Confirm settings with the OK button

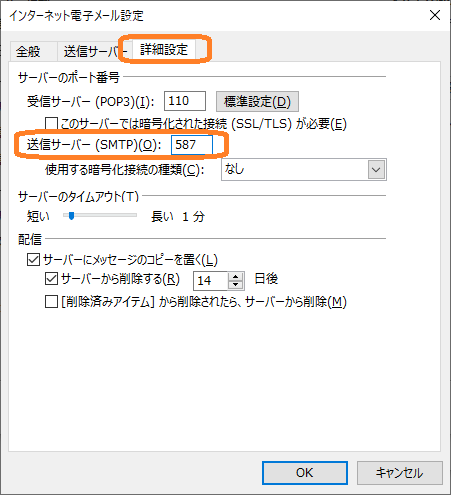click(x=305, y=473)
